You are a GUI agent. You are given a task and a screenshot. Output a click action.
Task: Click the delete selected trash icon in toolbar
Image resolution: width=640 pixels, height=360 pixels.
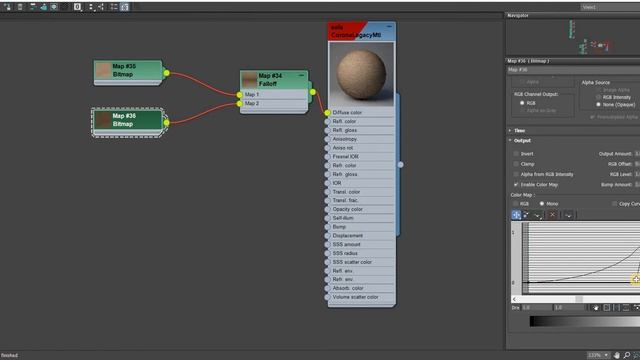[20, 7]
